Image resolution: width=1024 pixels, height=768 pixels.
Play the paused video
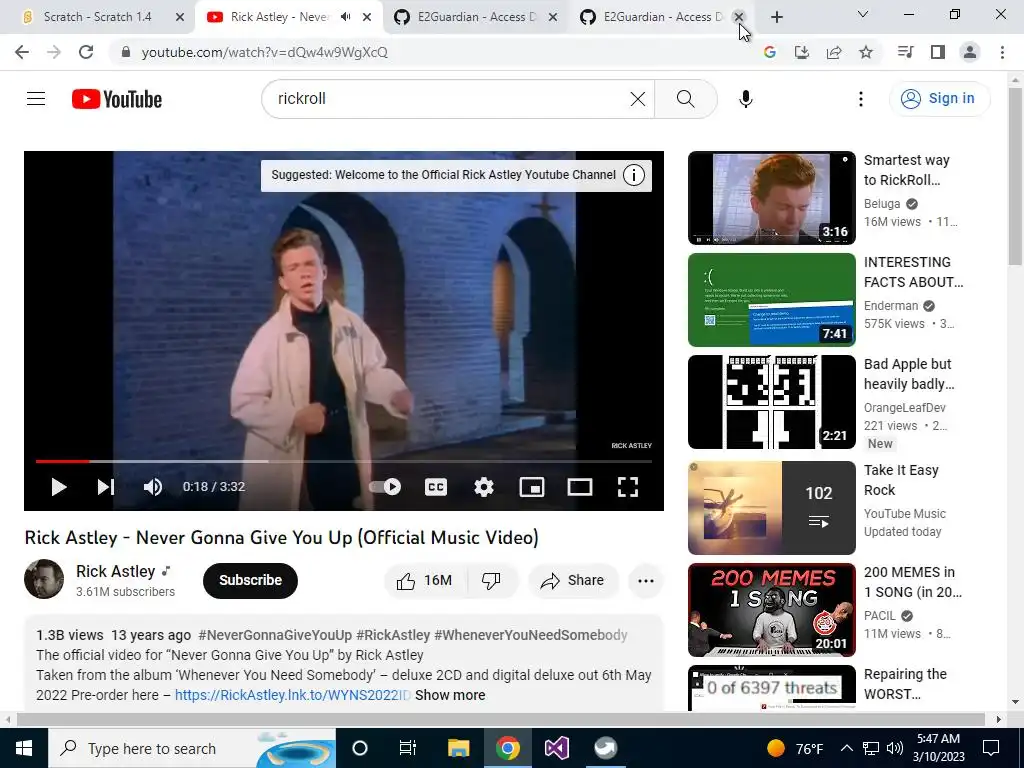coord(58,487)
